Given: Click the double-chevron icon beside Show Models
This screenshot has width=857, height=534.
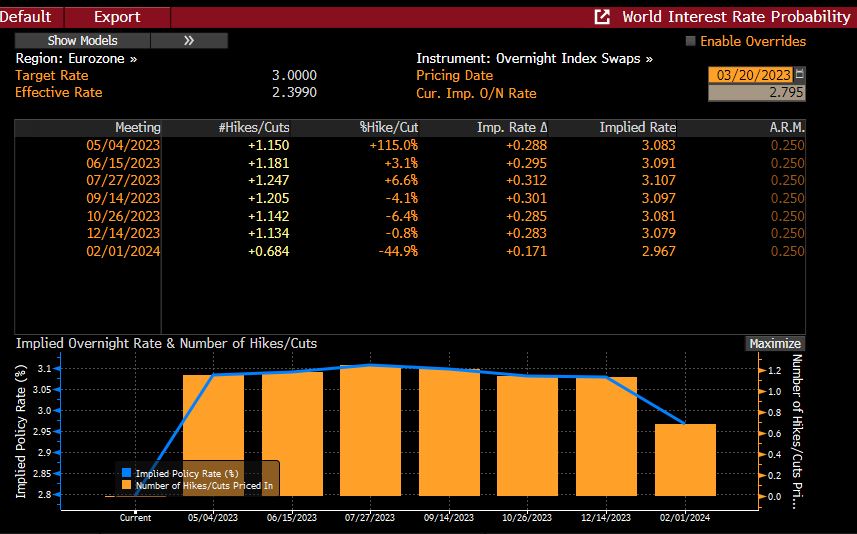Looking at the screenshot, I should pyautogui.click(x=189, y=41).
